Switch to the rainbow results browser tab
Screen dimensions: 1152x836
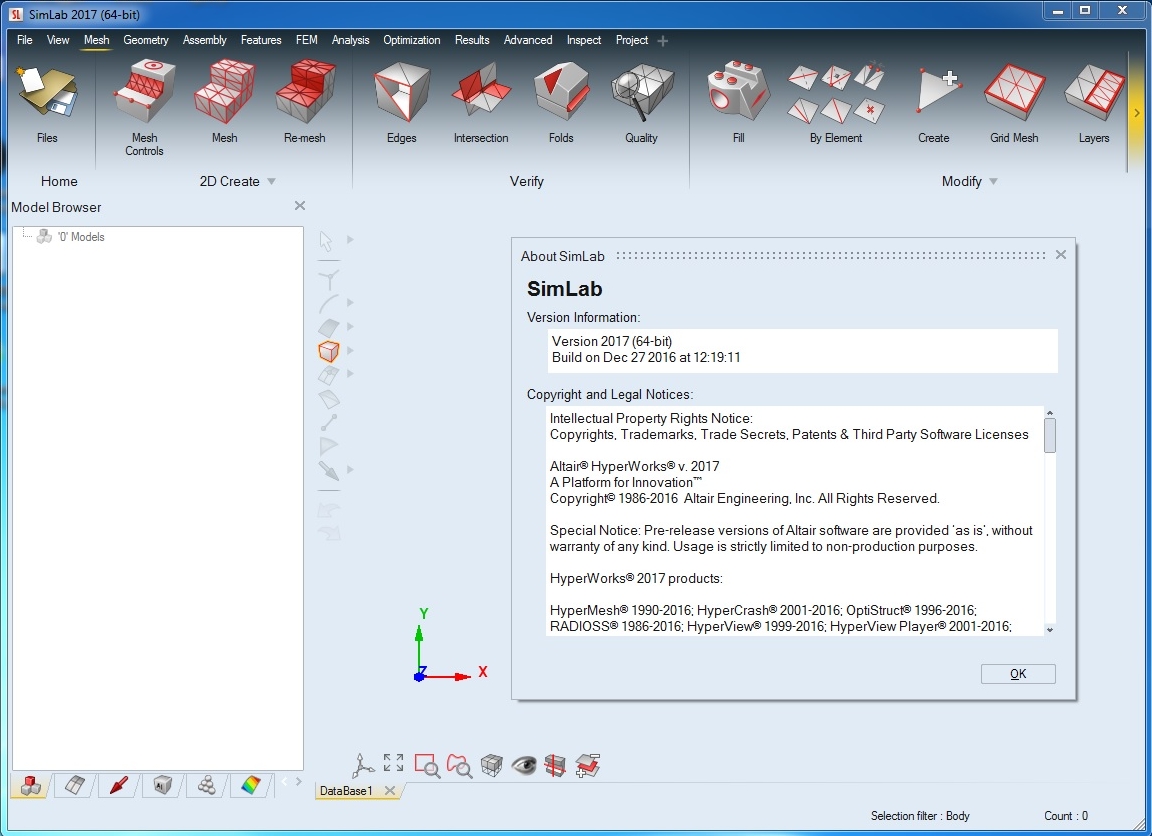point(251,785)
